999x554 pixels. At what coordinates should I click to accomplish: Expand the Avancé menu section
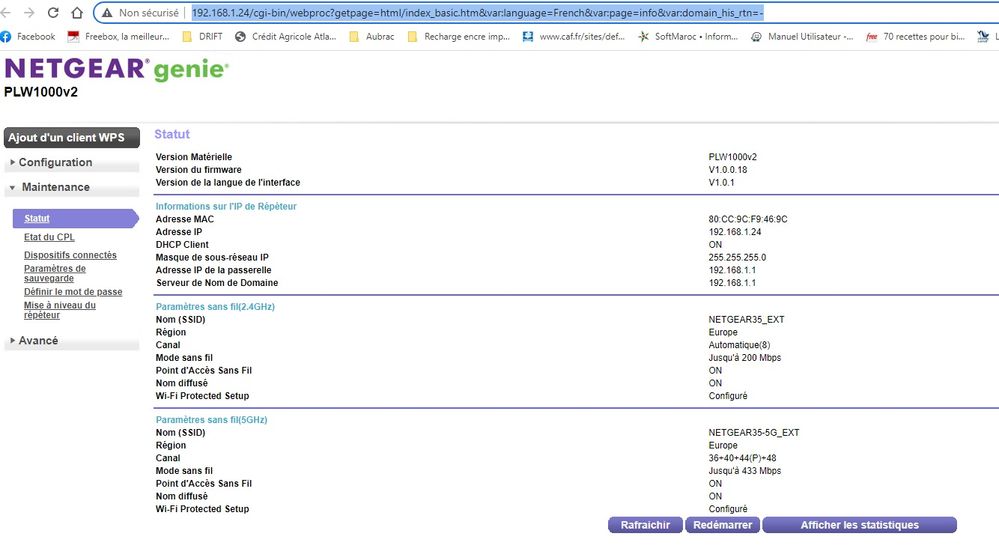click(38, 341)
